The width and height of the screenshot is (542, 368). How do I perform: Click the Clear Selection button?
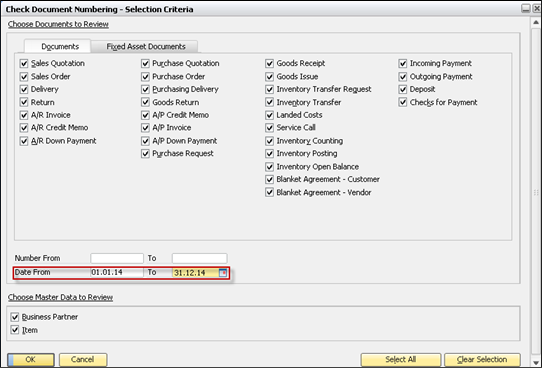pyautogui.click(x=482, y=359)
